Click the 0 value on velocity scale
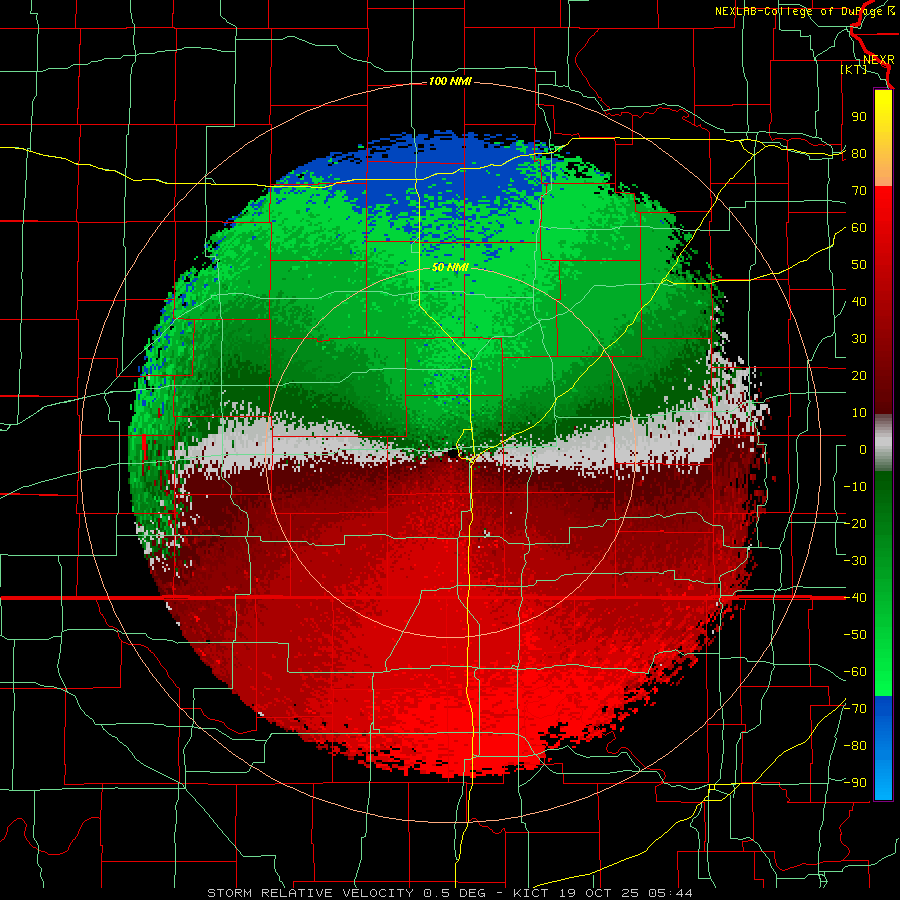The width and height of the screenshot is (900, 900). (x=863, y=450)
